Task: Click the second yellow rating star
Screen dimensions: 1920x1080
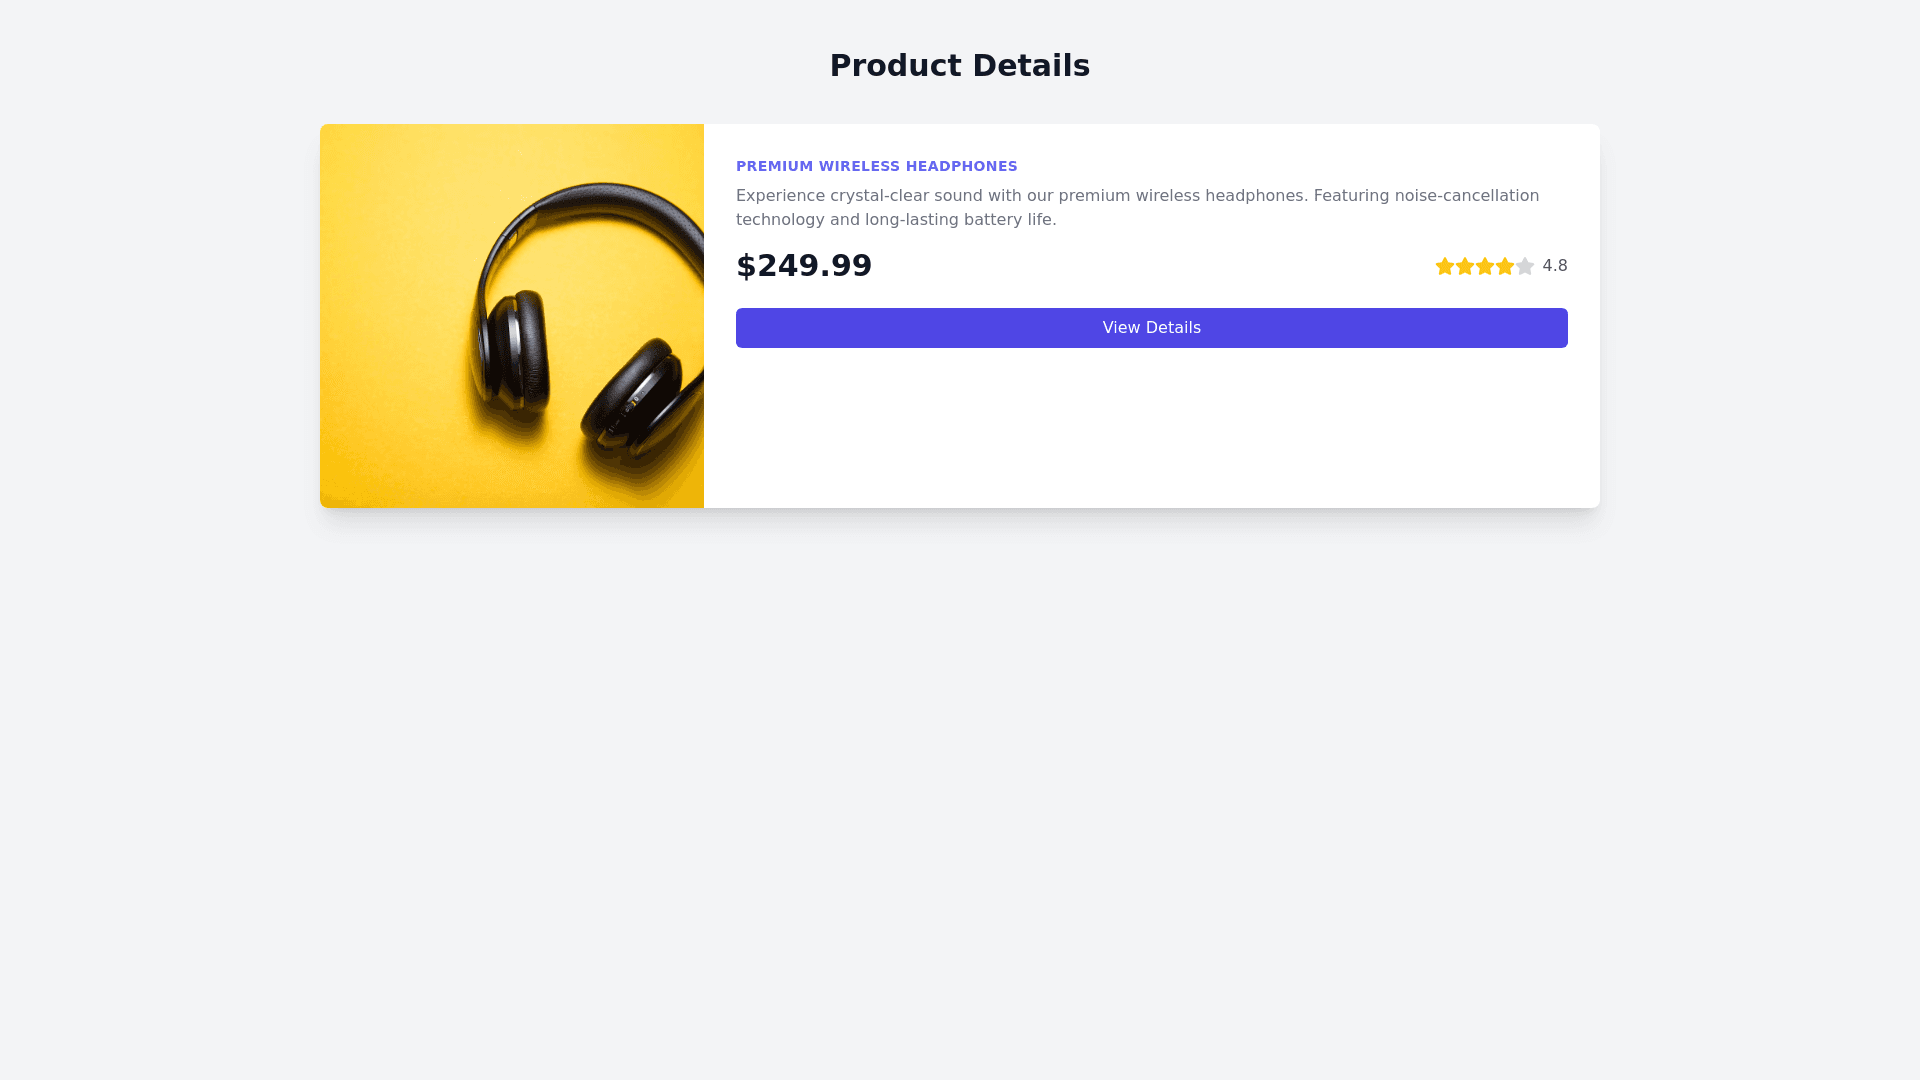Action: tap(1464, 266)
